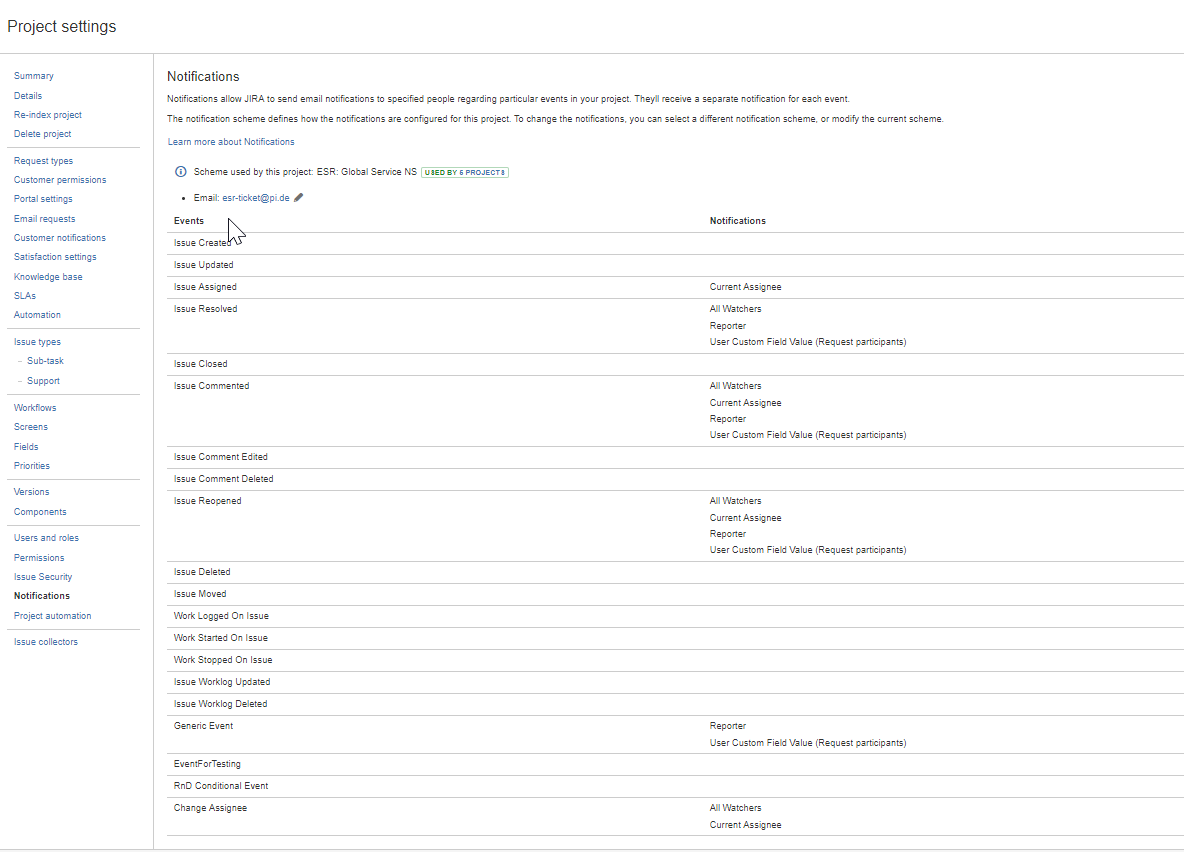Select Re-index project in sidebar
The image size is (1184, 852).
pos(48,115)
